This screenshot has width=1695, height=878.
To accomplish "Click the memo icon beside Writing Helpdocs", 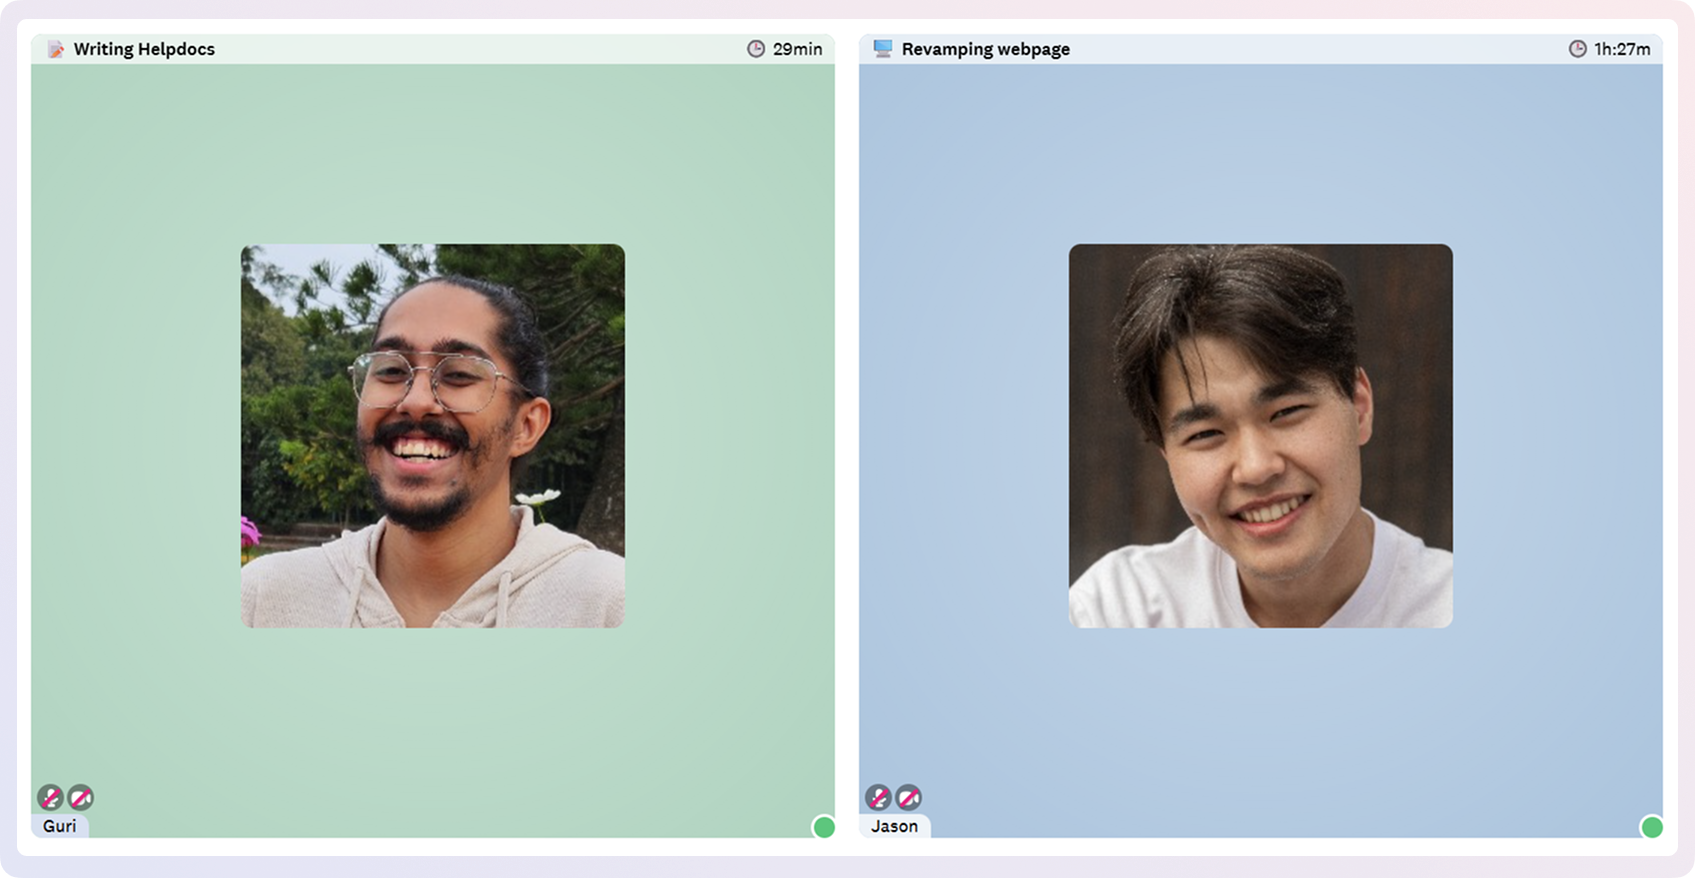I will (56, 49).
